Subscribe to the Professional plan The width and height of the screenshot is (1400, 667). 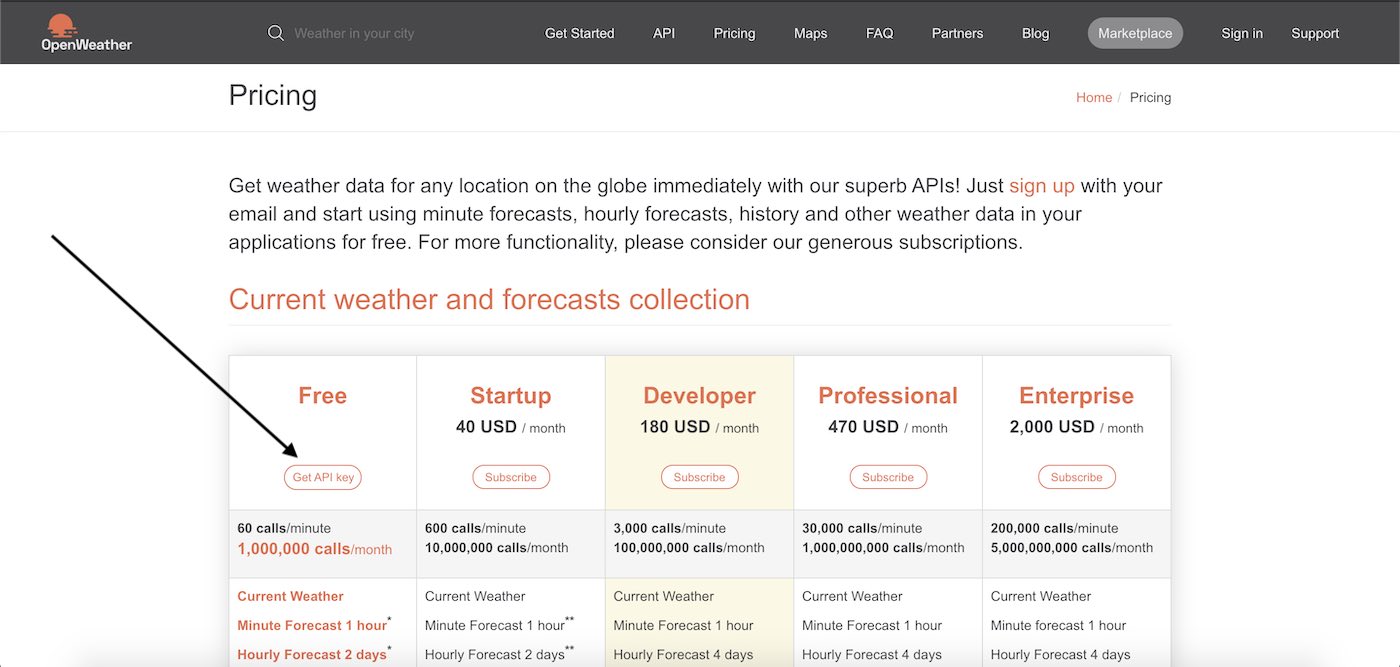point(888,477)
